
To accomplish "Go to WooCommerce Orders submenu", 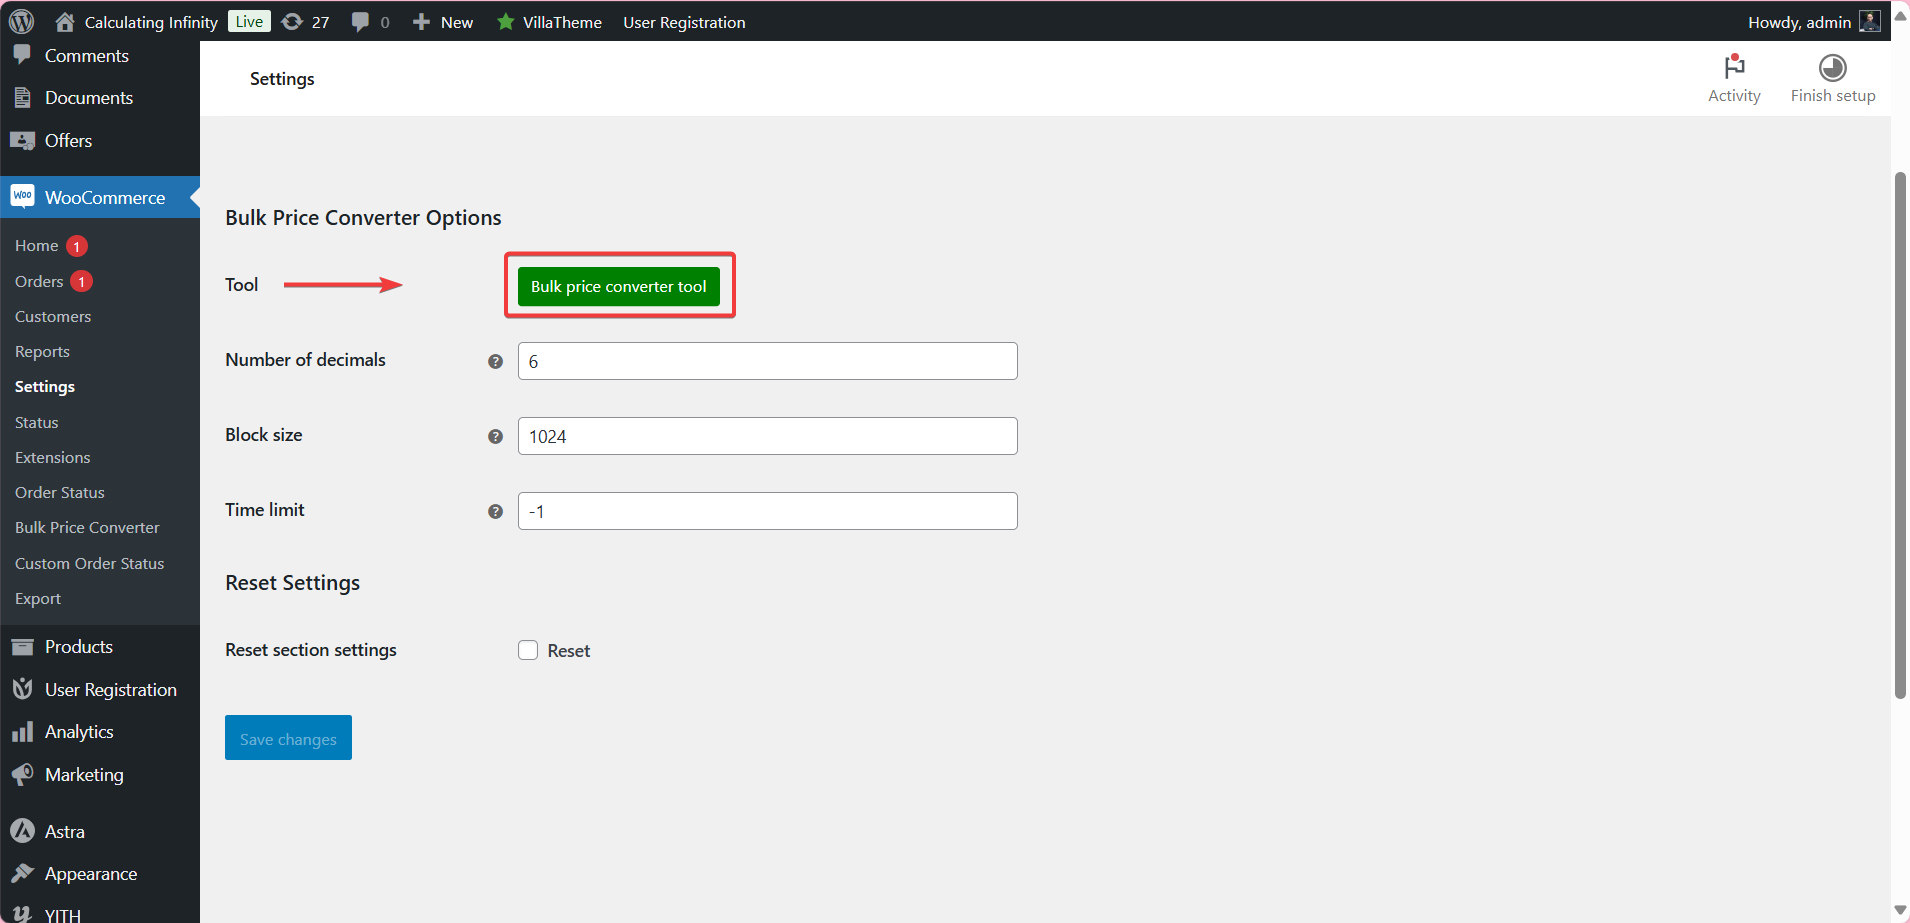I will coord(39,282).
